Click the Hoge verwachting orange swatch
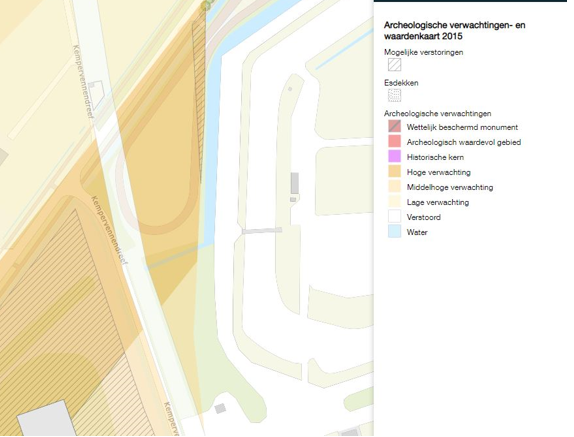Image resolution: width=574 pixels, height=437 pixels. point(394,172)
